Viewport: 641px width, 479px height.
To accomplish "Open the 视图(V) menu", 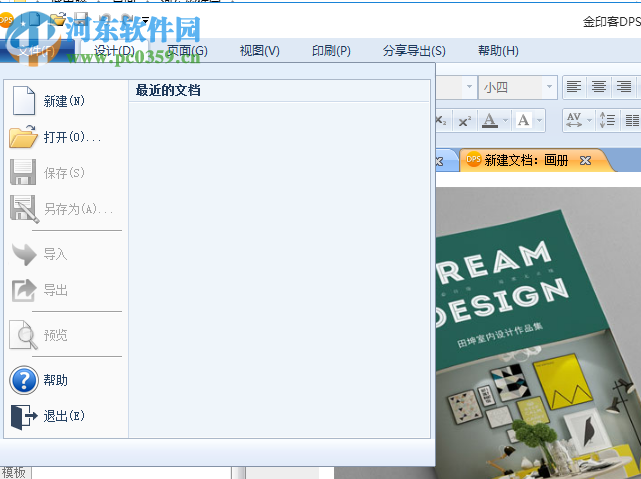I will [x=260, y=51].
